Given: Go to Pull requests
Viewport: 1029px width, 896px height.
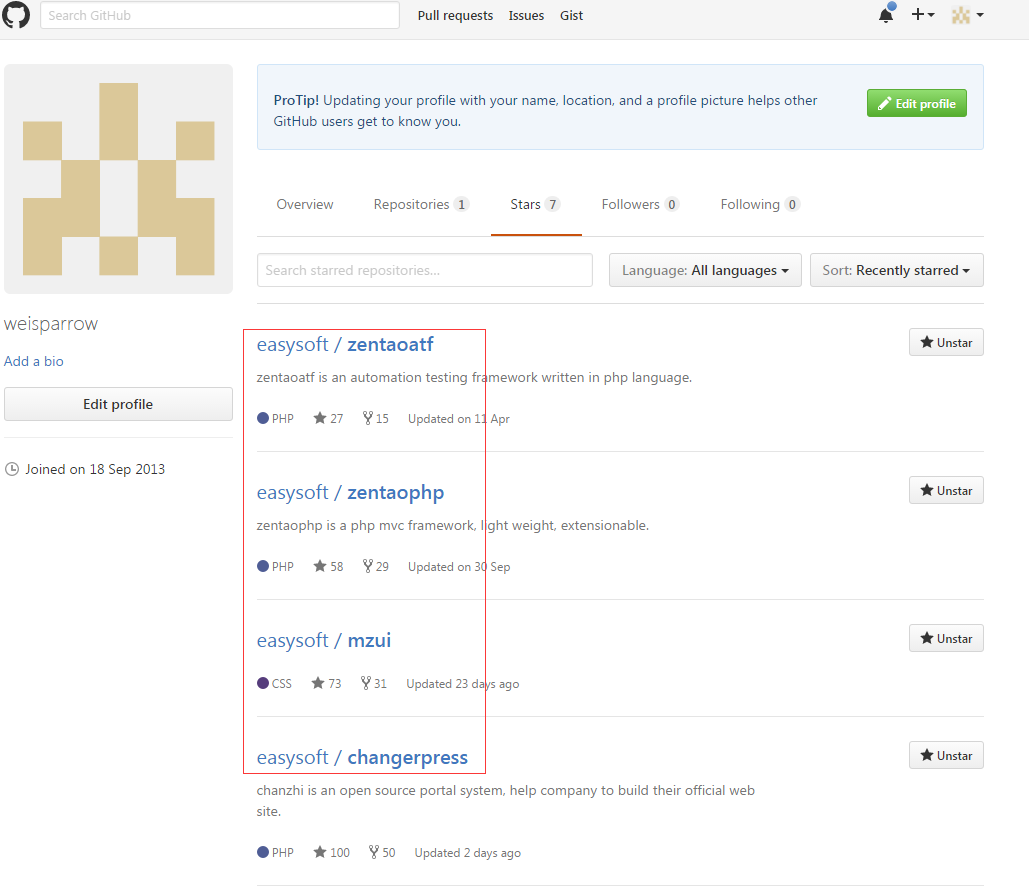Looking at the screenshot, I should point(455,15).
